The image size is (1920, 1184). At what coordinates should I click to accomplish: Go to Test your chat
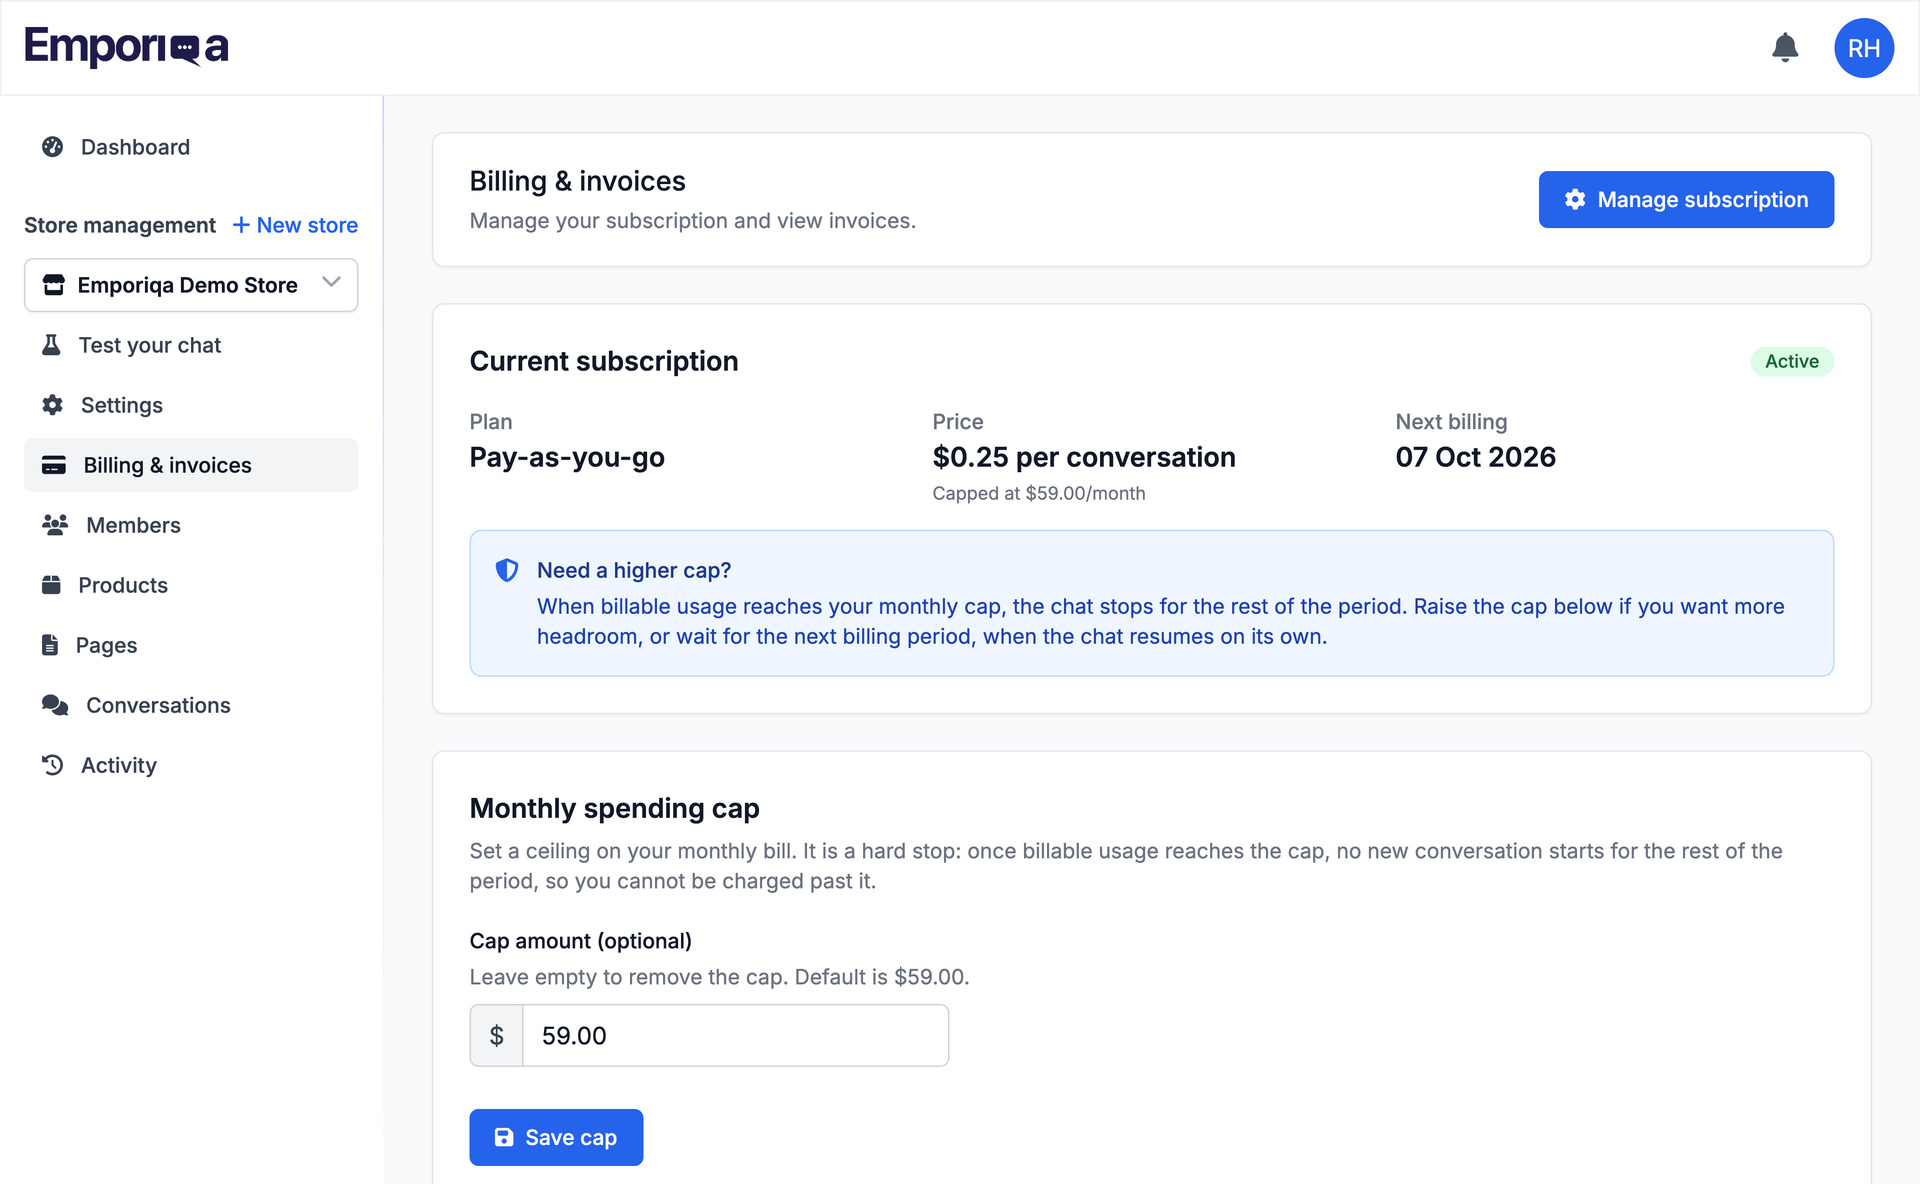click(x=191, y=345)
